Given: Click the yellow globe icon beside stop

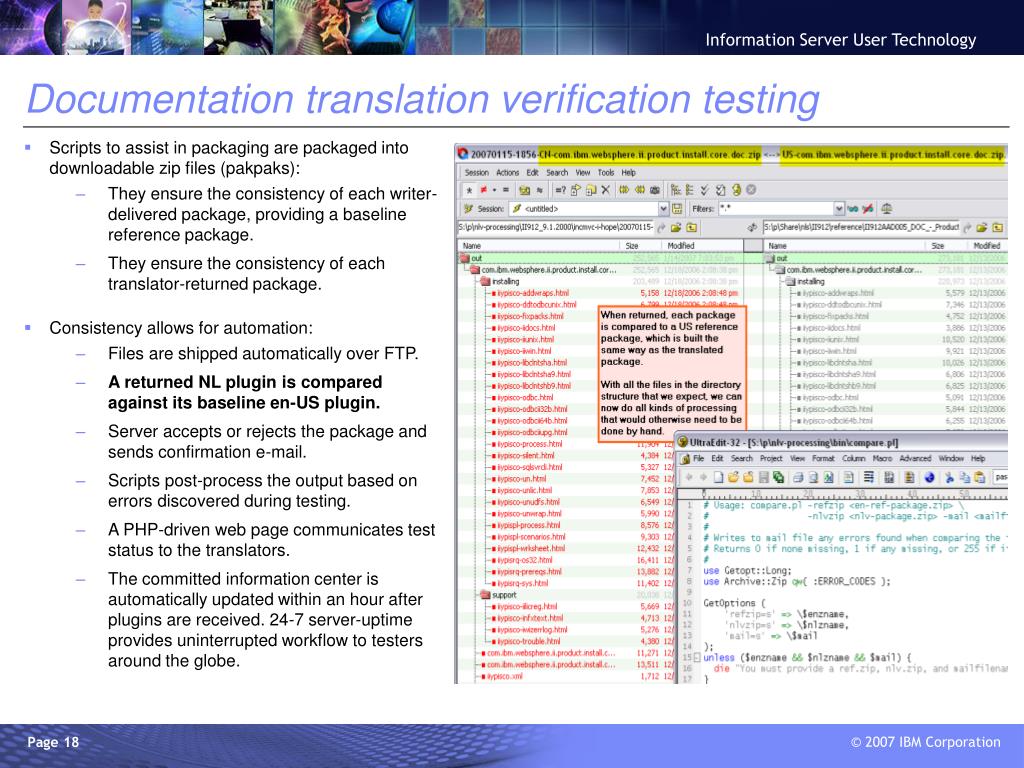Looking at the screenshot, I should tap(737, 190).
